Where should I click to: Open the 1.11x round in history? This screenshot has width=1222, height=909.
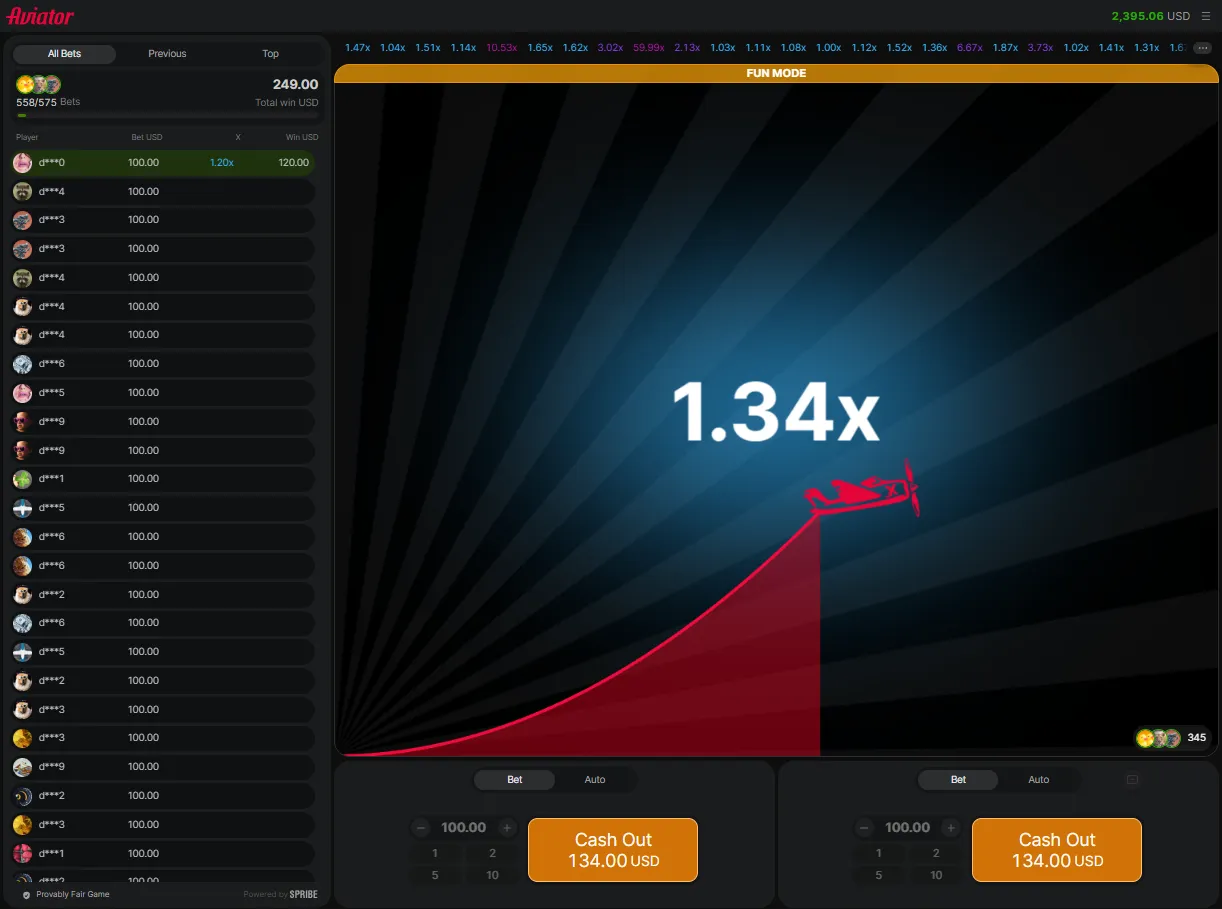click(x=758, y=48)
